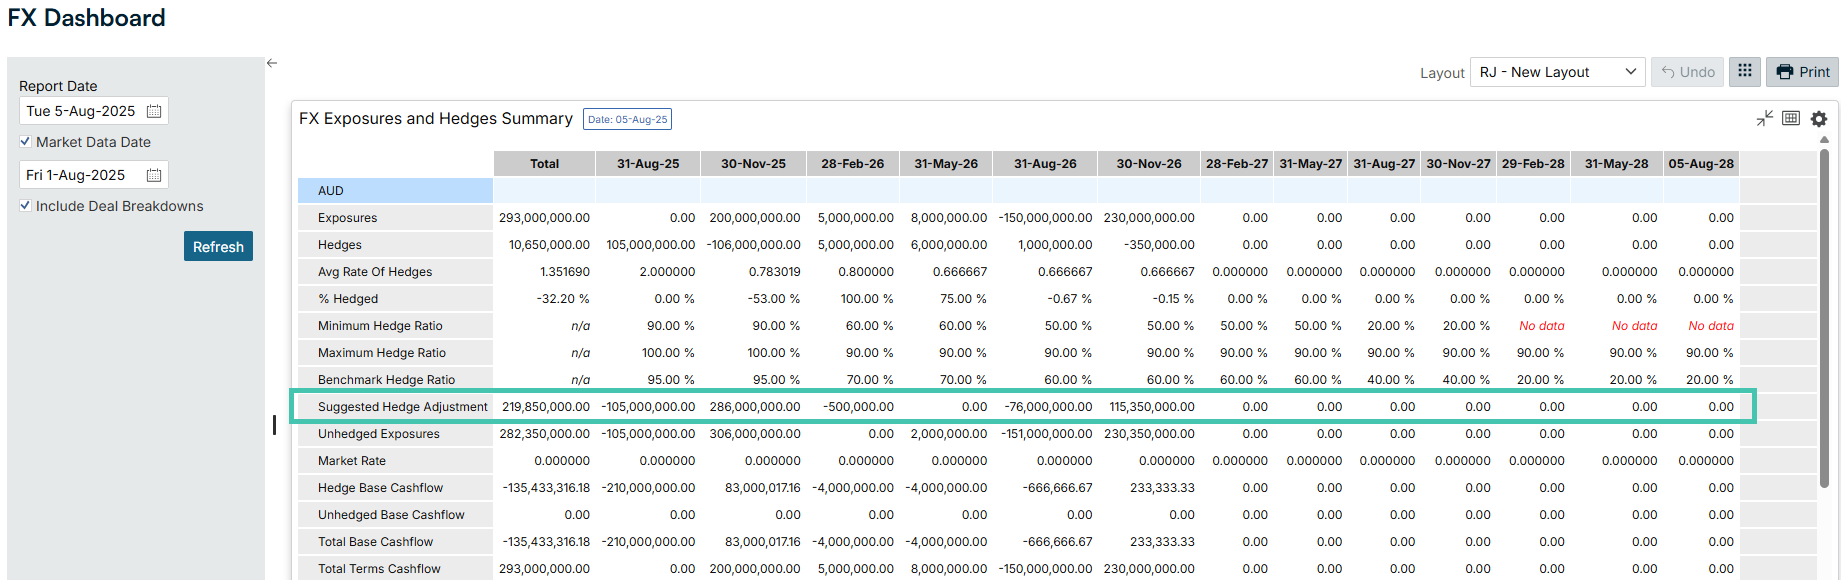Click the grid layout icon button
Screen dimensions: 1841x580
pyautogui.click(x=1745, y=71)
